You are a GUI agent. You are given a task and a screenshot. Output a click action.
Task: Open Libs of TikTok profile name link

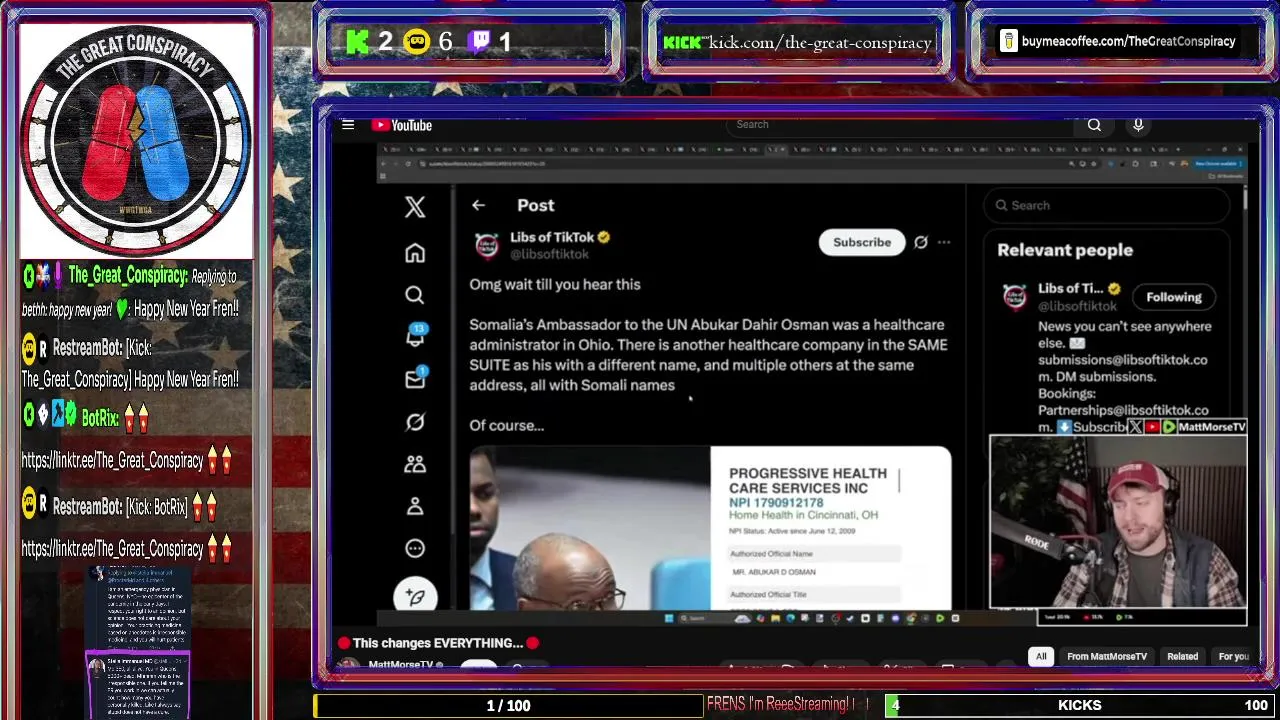(x=552, y=237)
